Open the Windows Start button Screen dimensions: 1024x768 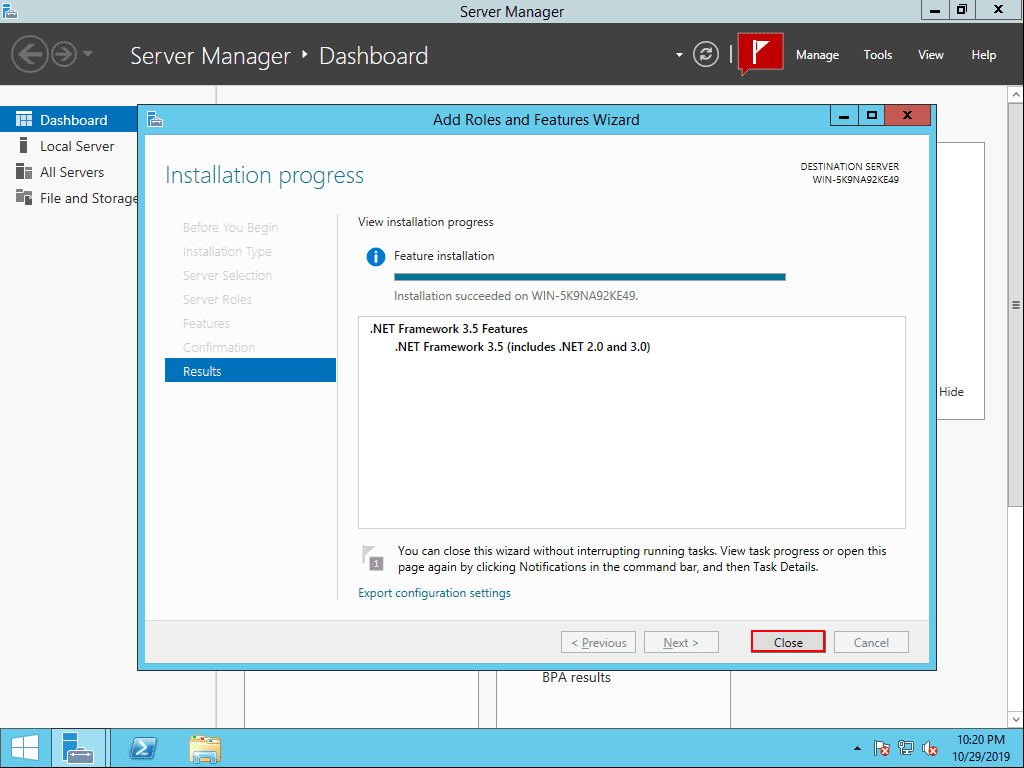pyautogui.click(x=25, y=748)
